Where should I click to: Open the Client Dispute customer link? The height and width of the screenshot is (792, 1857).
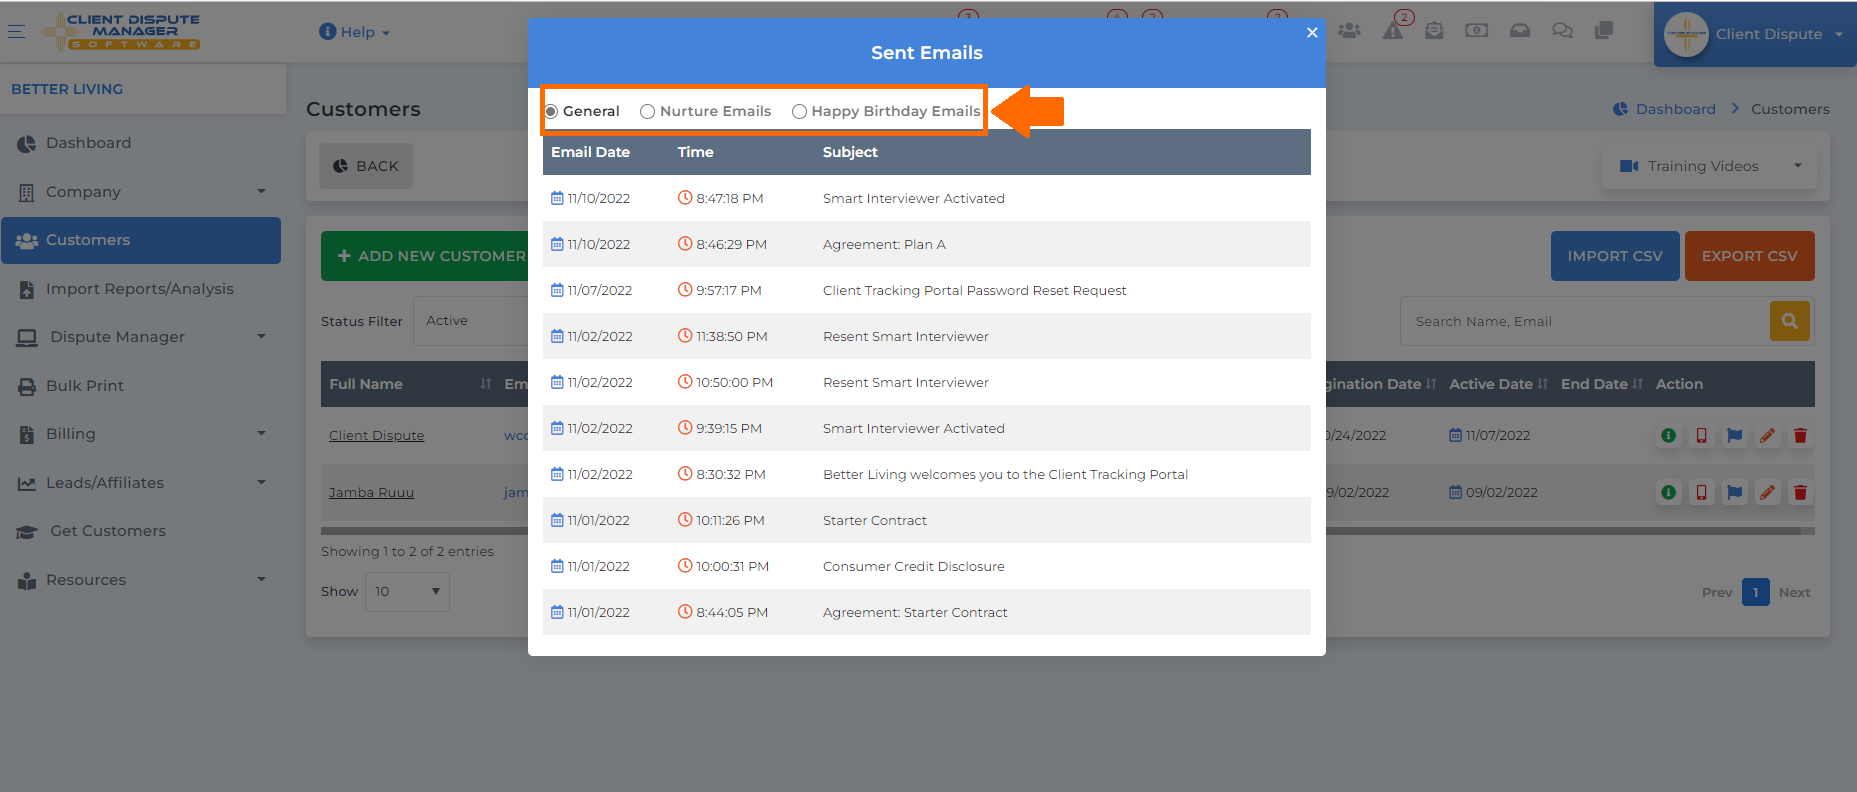point(377,436)
